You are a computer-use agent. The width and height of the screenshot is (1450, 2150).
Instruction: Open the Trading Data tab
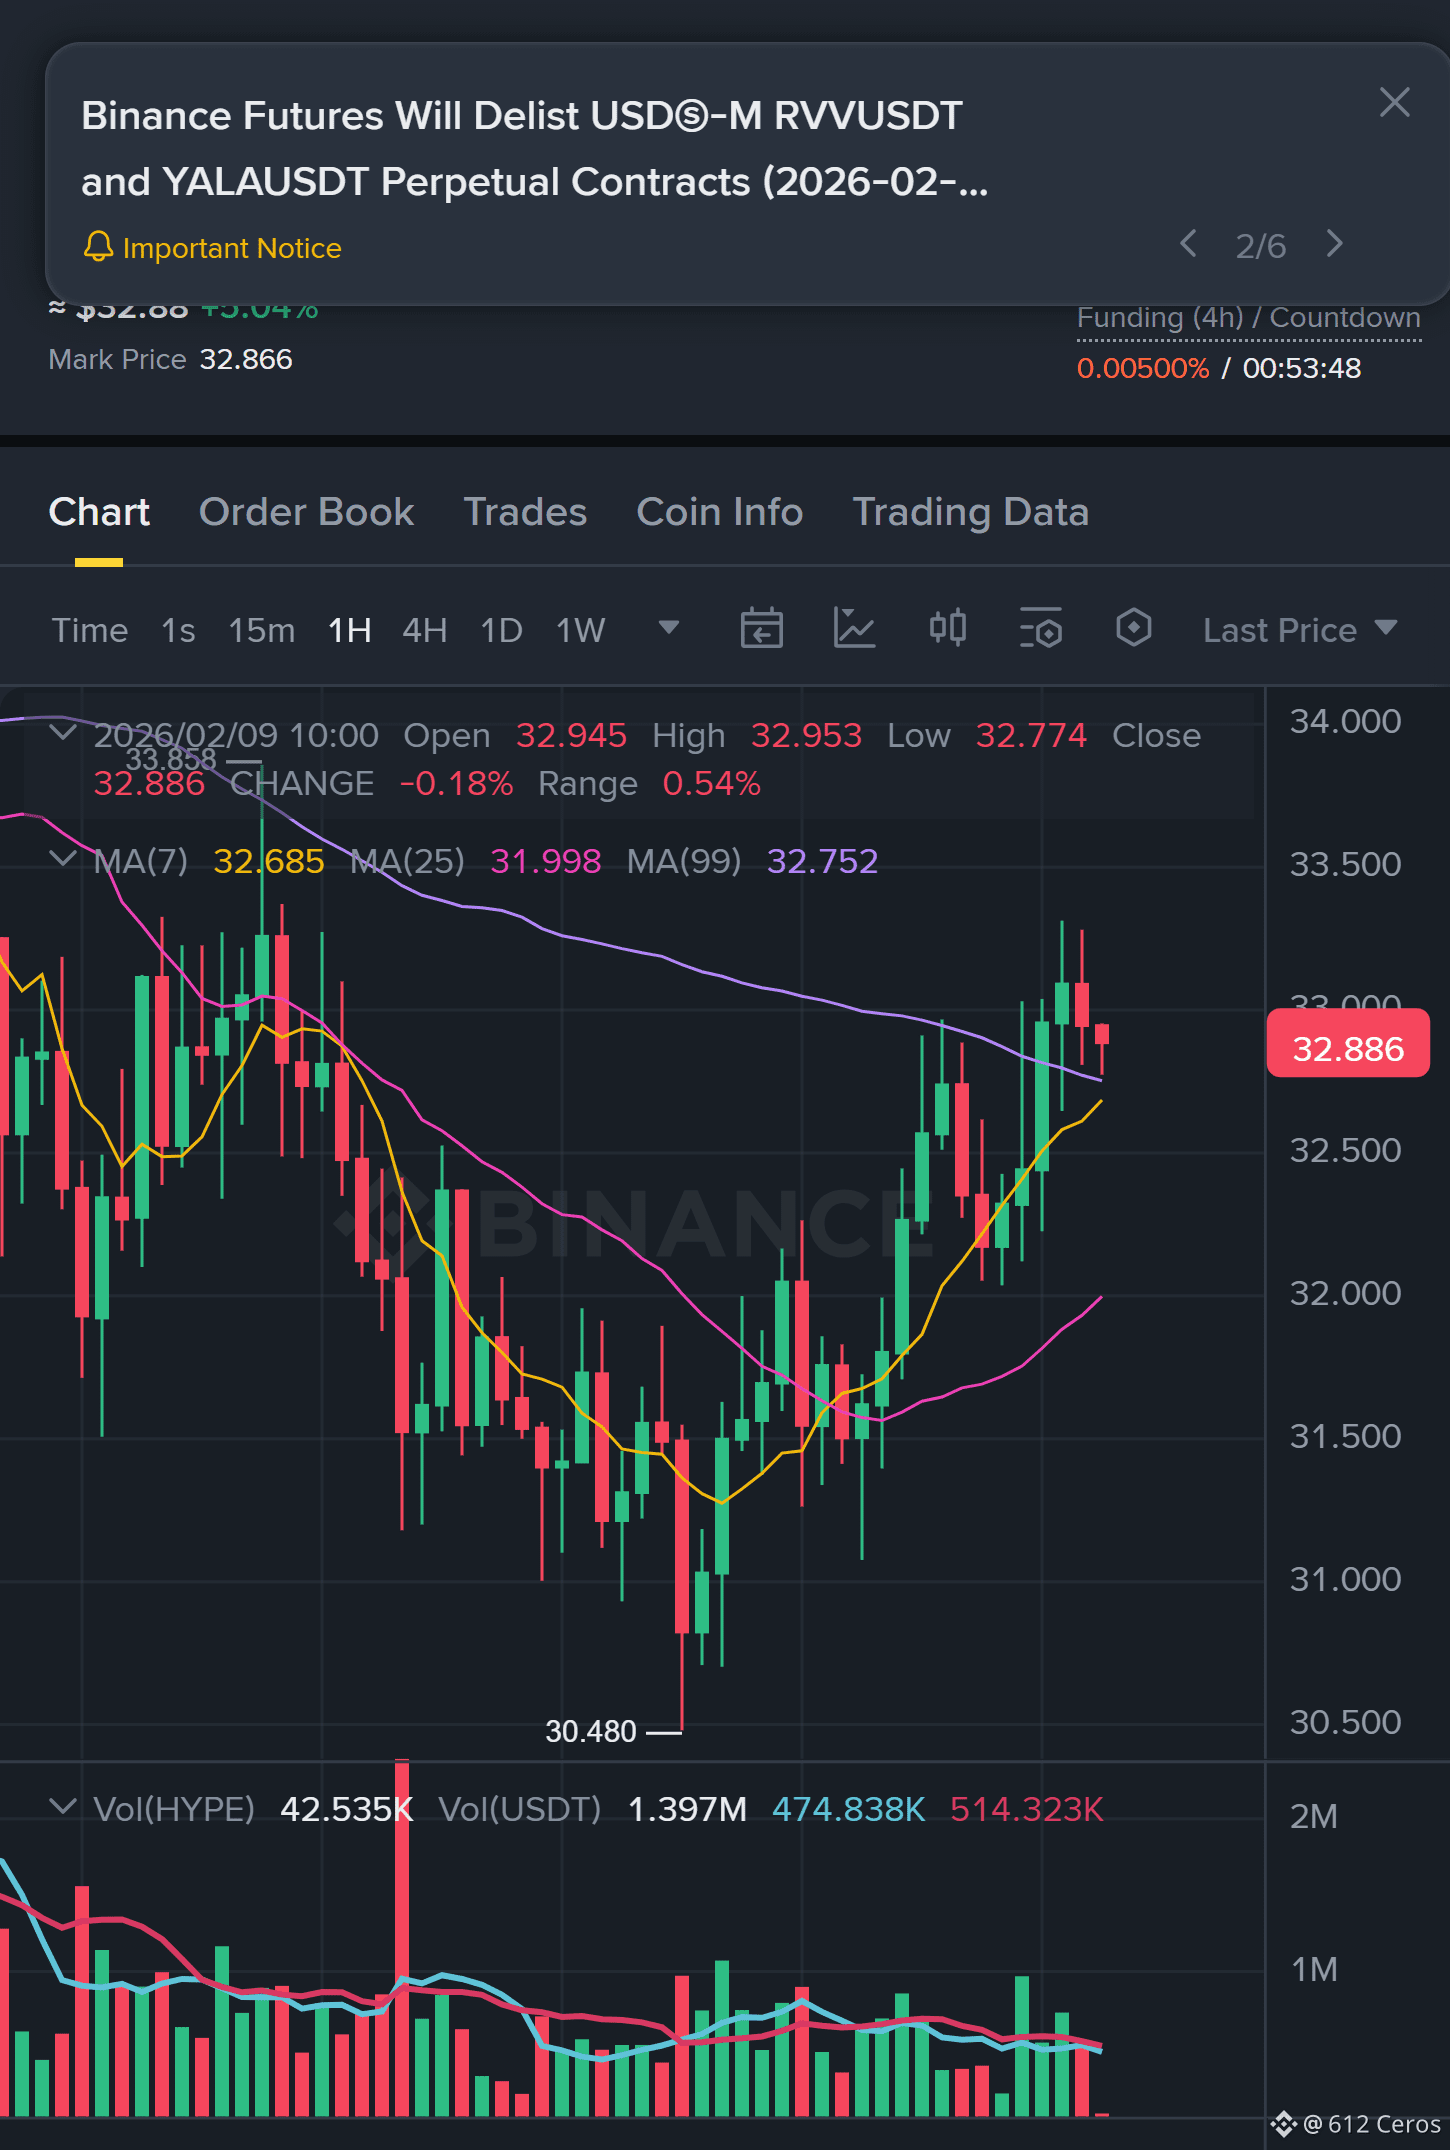(x=971, y=512)
